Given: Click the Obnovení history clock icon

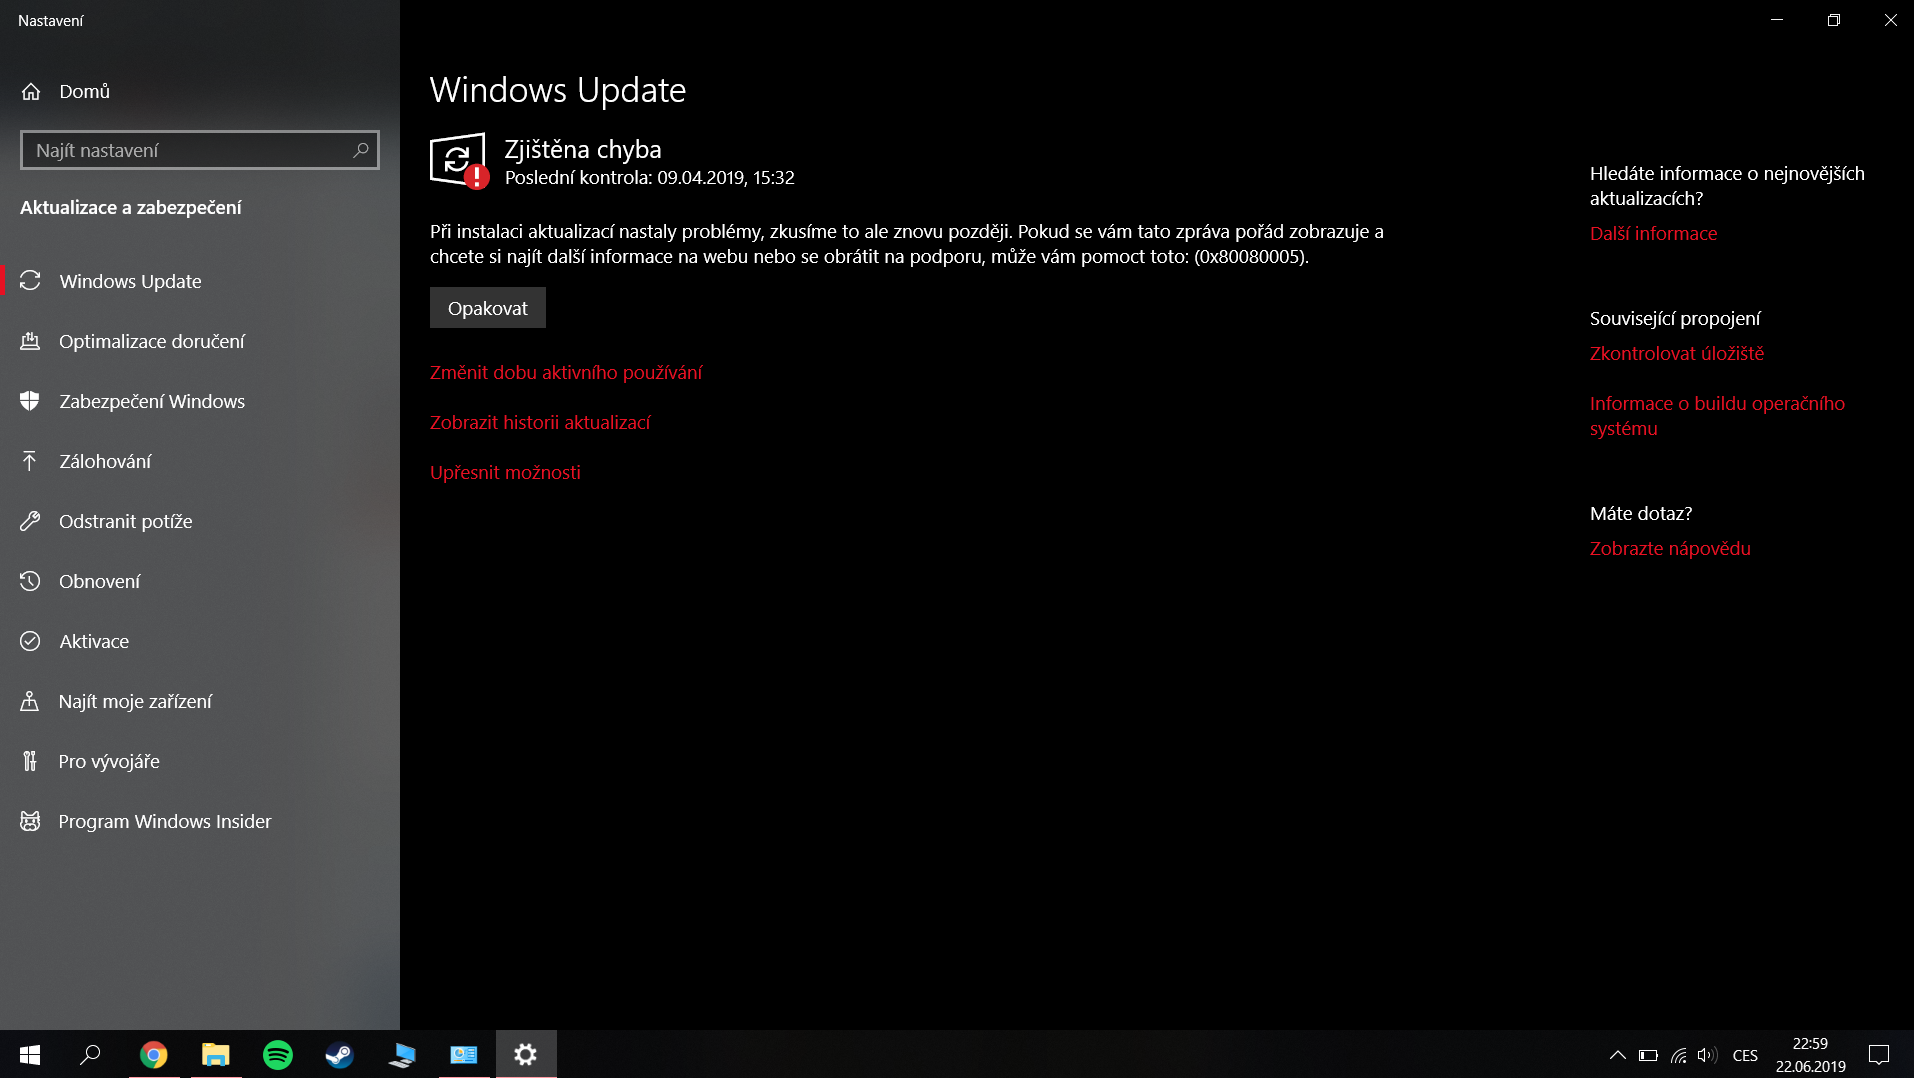Looking at the screenshot, I should 31,581.
